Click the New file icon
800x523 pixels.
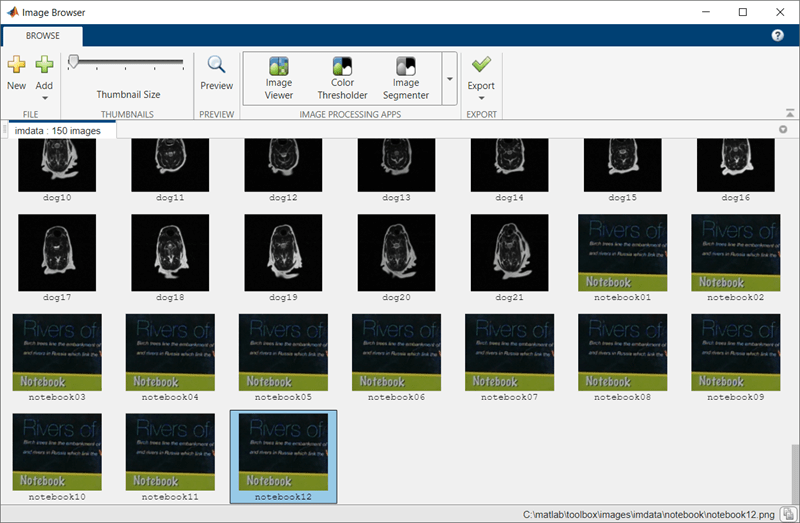pos(16,65)
